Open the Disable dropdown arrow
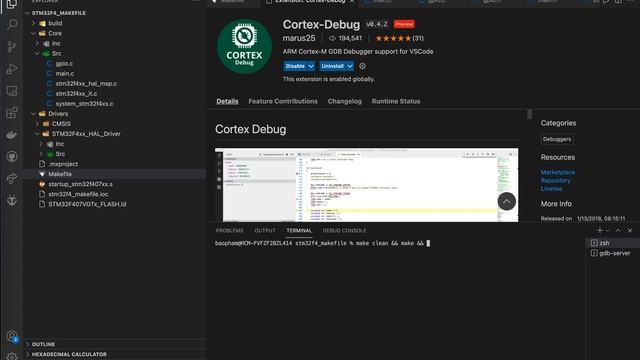640x360 pixels. coord(311,66)
